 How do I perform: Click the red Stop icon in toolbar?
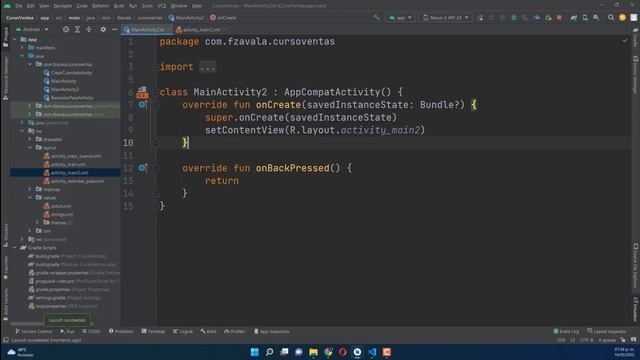point(559,18)
